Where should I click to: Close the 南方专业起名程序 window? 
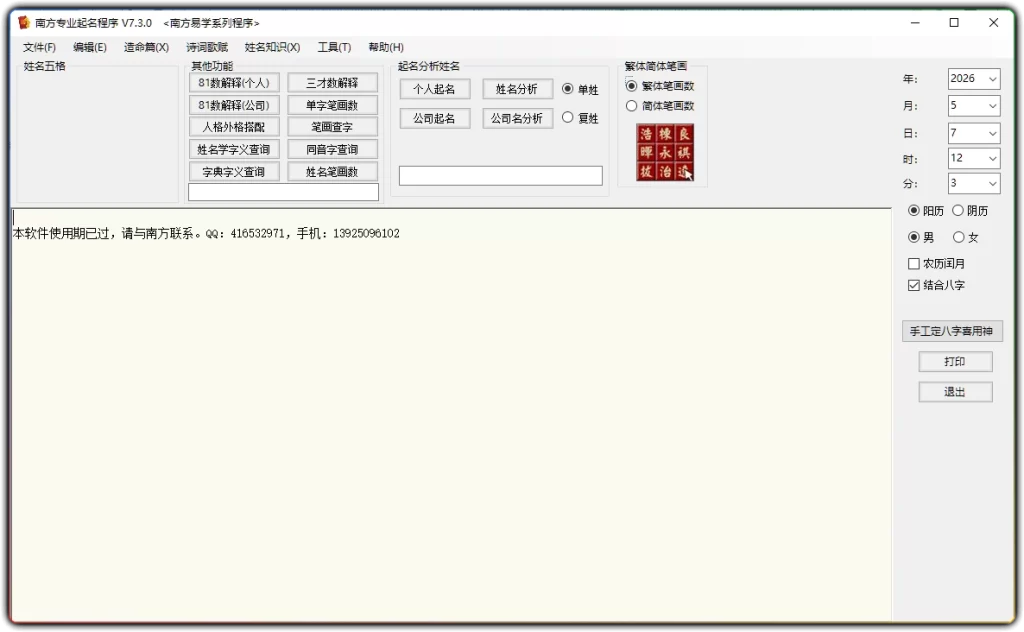click(x=993, y=23)
